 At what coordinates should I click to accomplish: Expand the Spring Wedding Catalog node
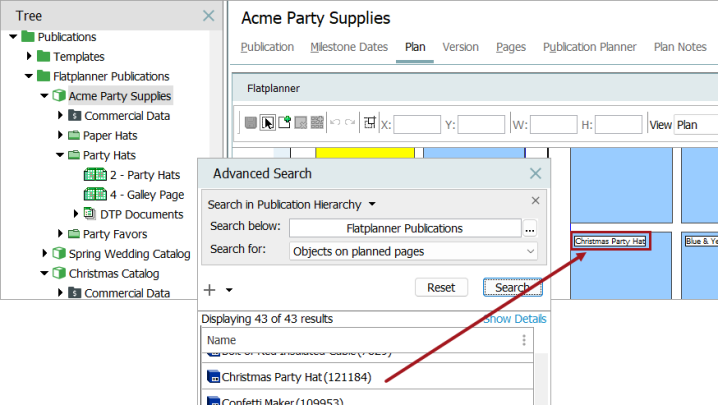tap(45, 253)
